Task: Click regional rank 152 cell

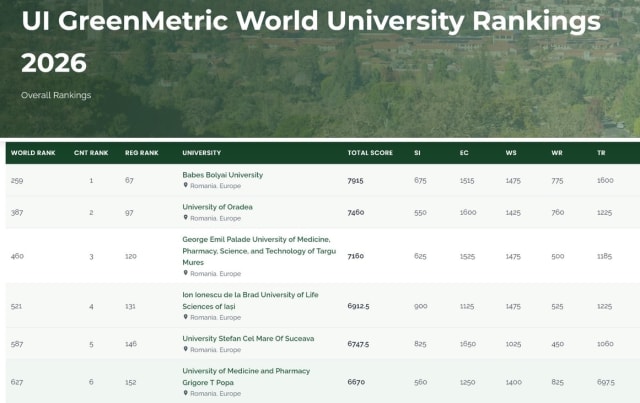Action: click(x=131, y=382)
